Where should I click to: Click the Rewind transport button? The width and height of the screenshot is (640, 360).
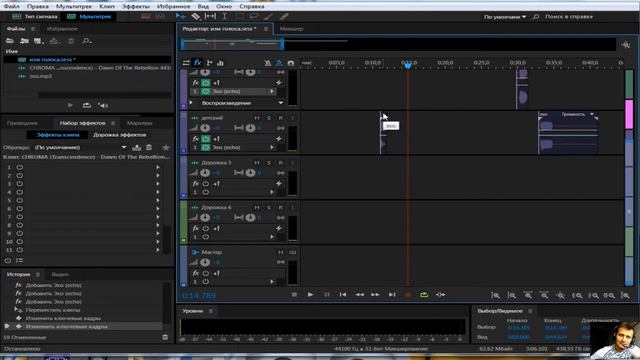(359, 294)
